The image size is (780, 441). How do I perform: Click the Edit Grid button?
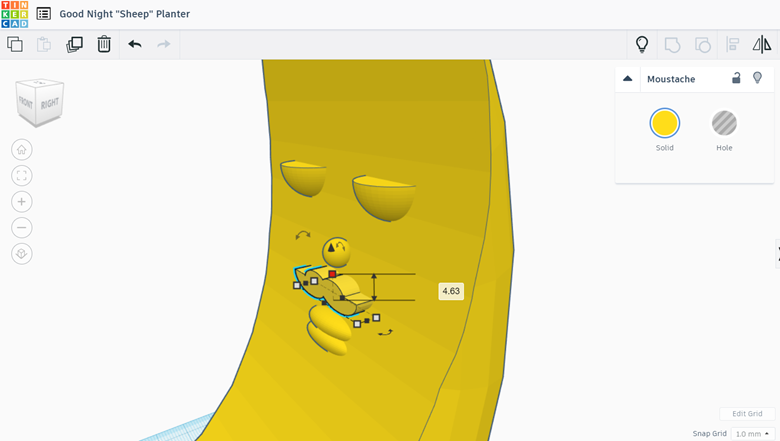(747, 414)
